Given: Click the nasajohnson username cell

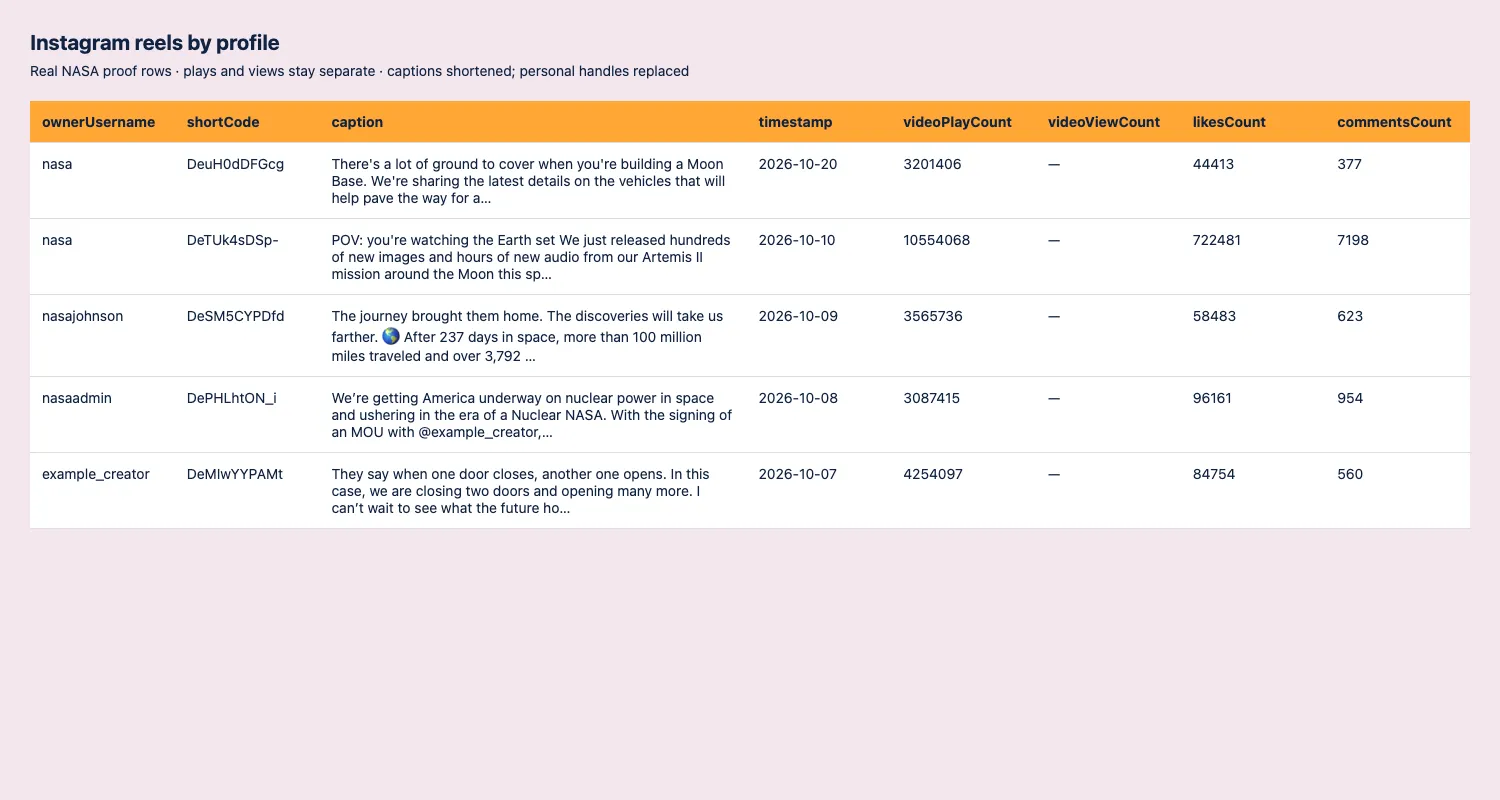Looking at the screenshot, I should pos(102,336).
